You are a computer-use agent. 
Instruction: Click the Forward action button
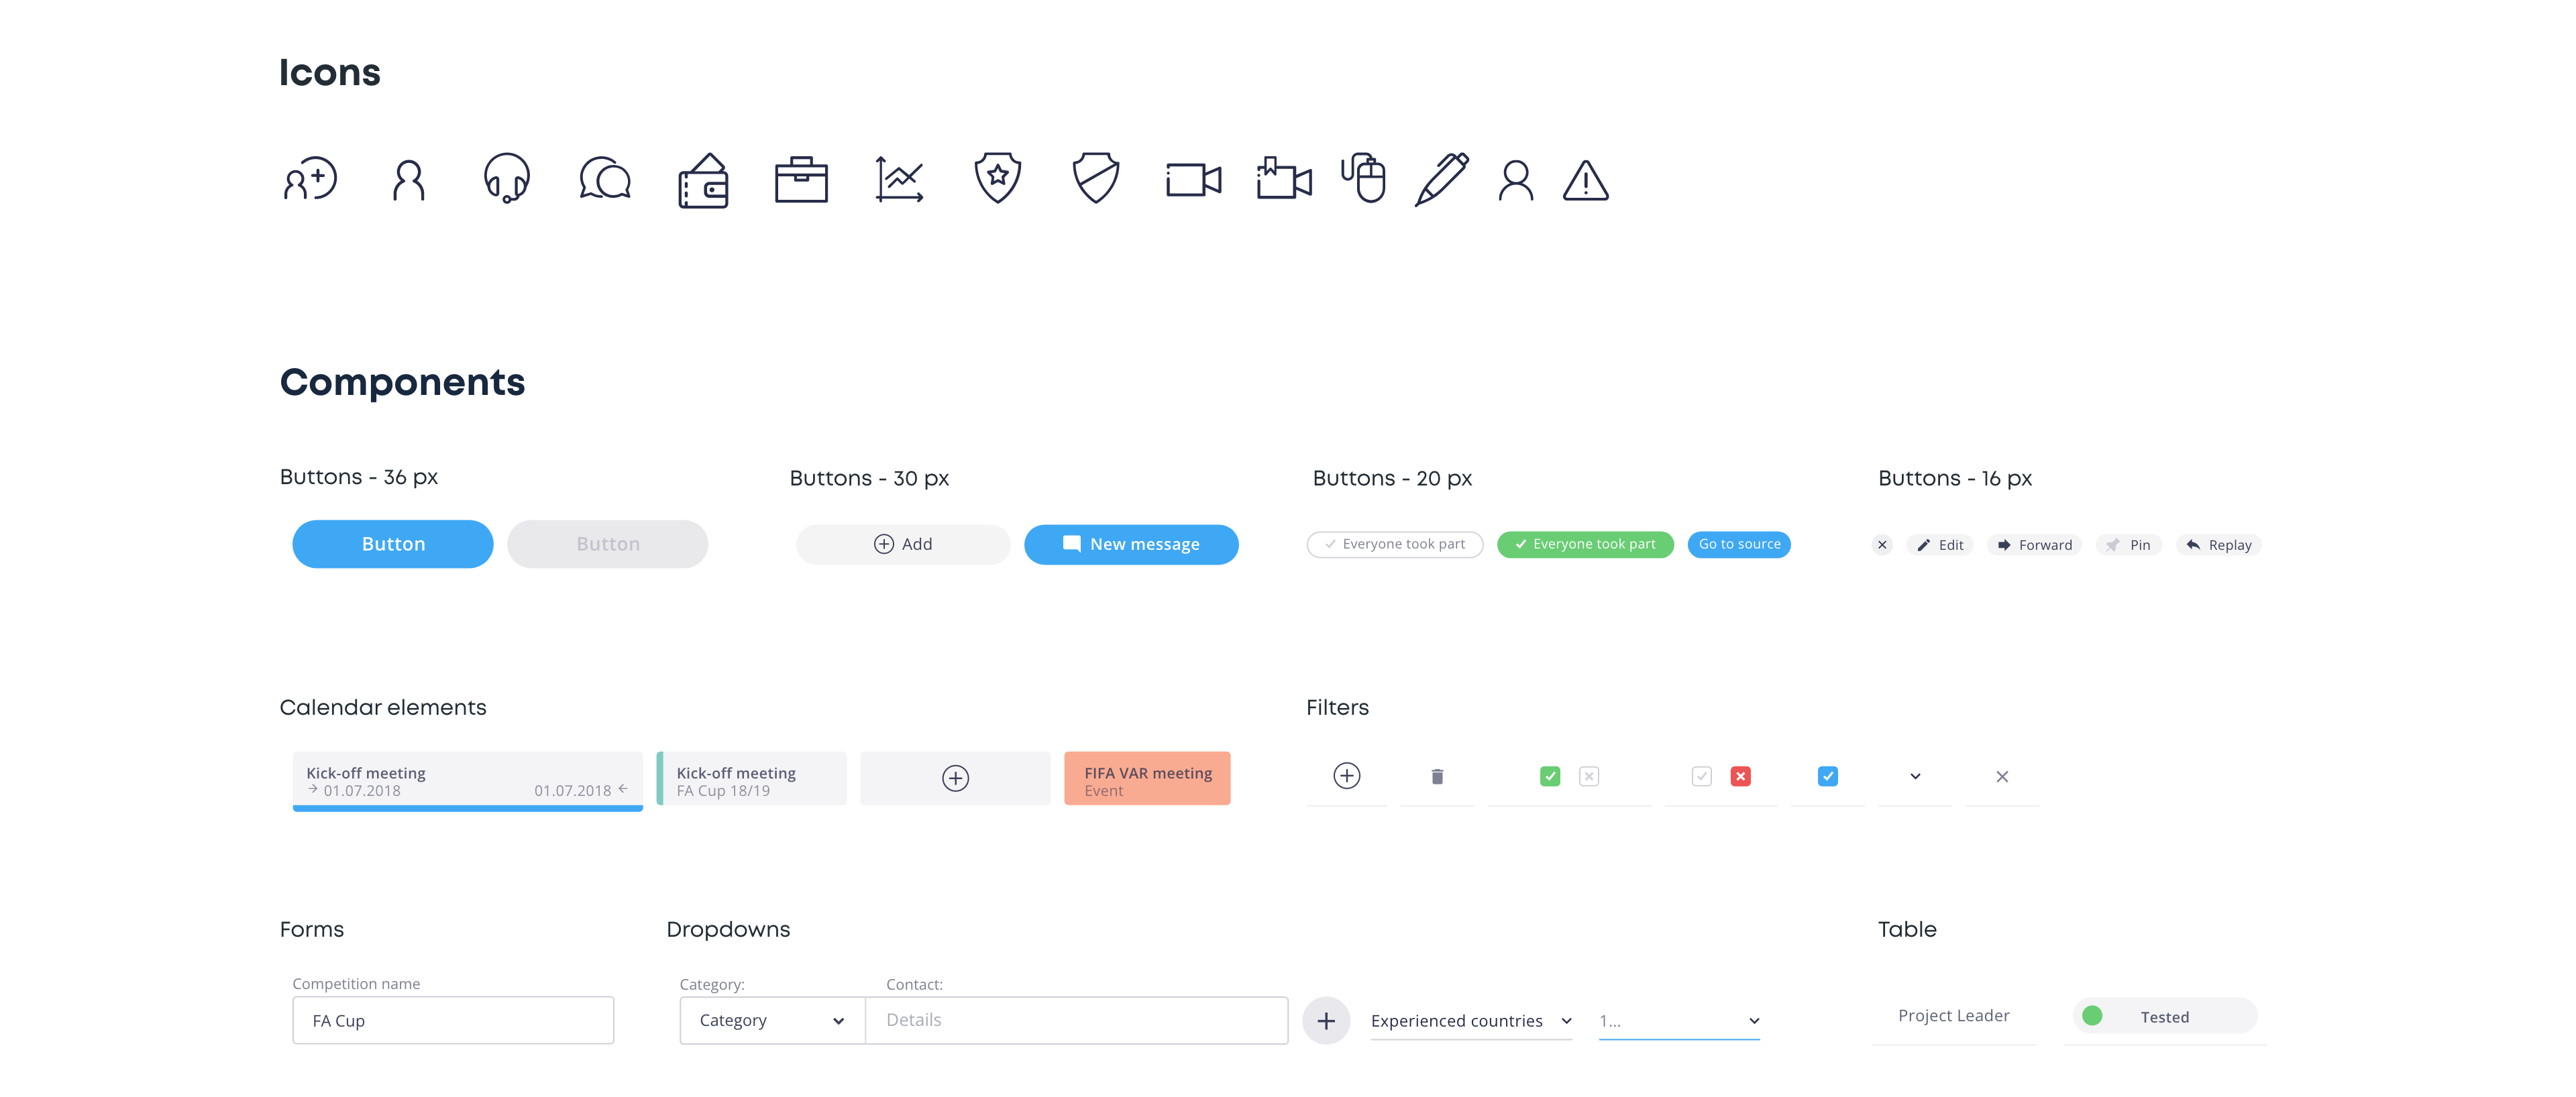click(x=2034, y=545)
